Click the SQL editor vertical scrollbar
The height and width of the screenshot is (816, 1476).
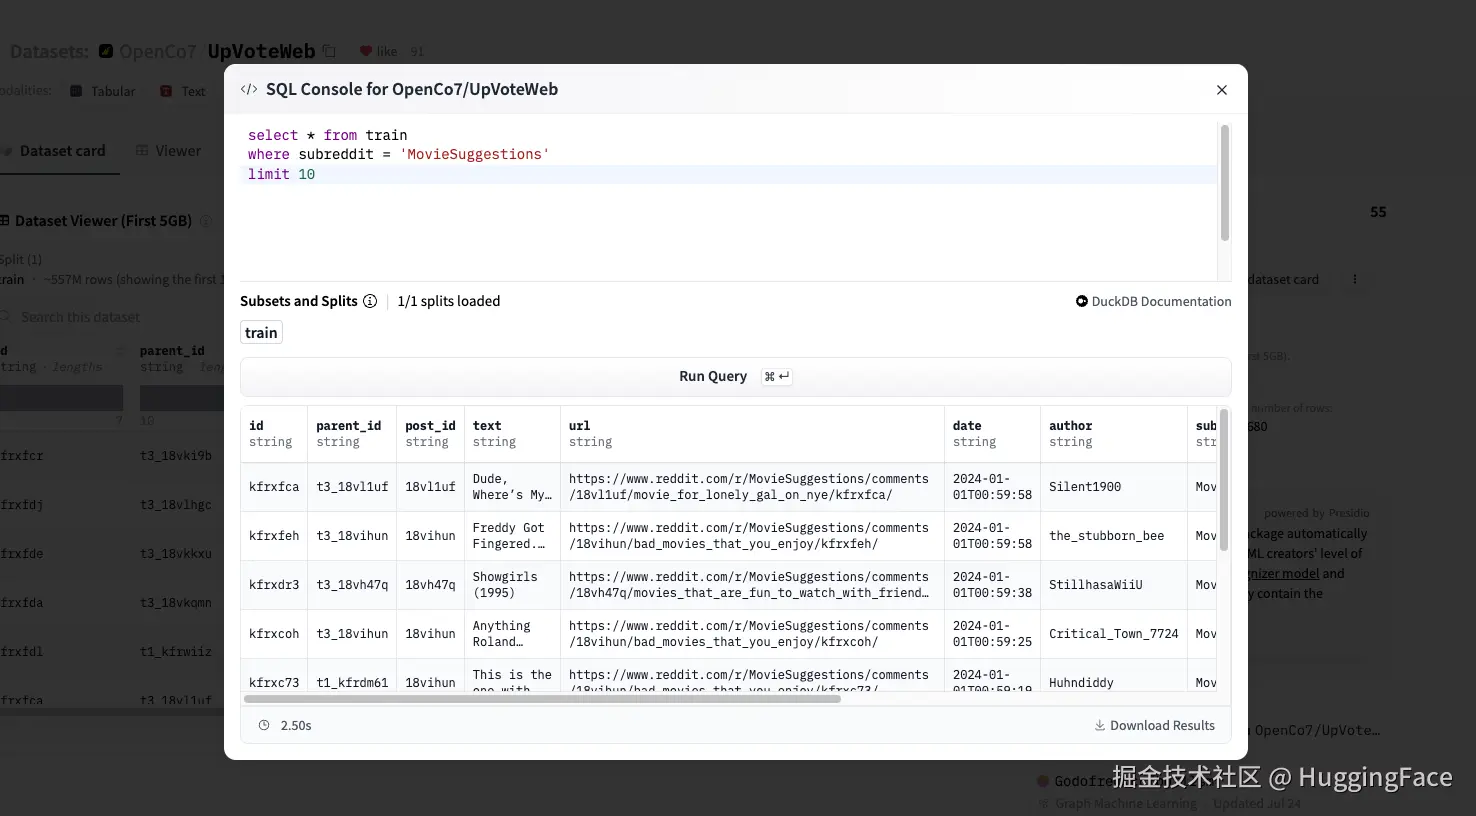[x=1224, y=183]
